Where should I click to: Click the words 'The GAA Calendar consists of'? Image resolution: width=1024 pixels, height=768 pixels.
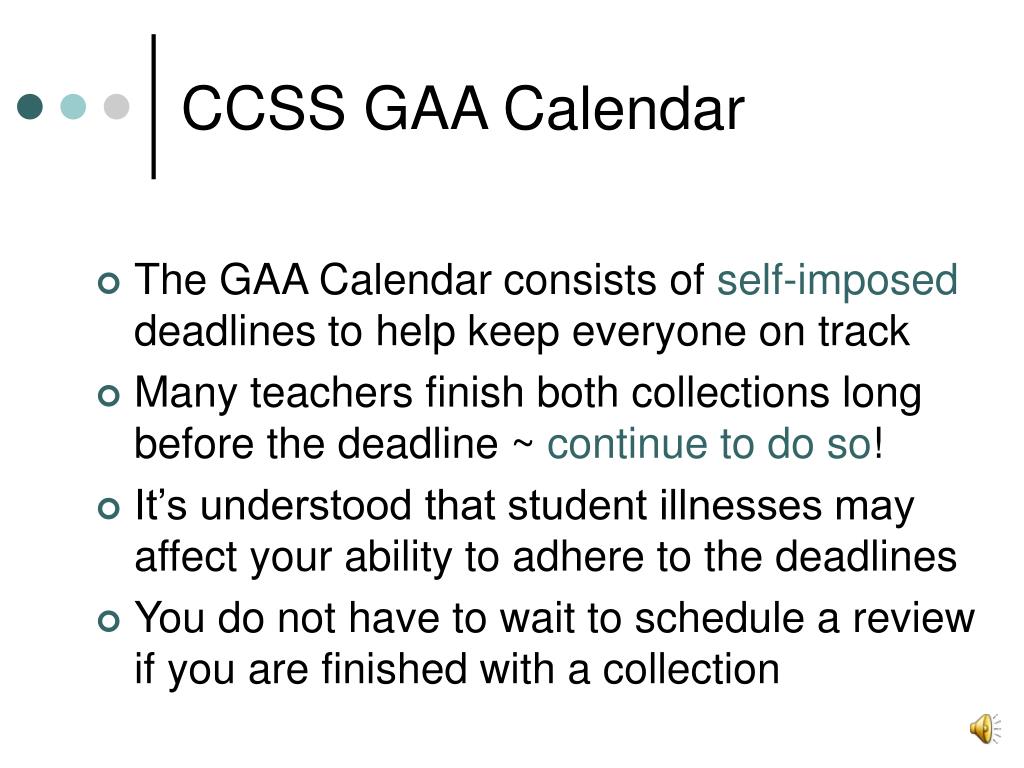point(419,281)
